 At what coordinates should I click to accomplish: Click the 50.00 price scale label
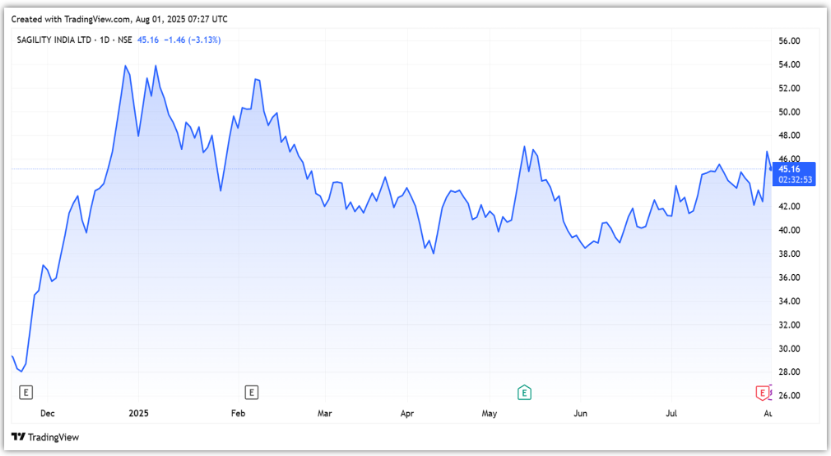tap(790, 112)
